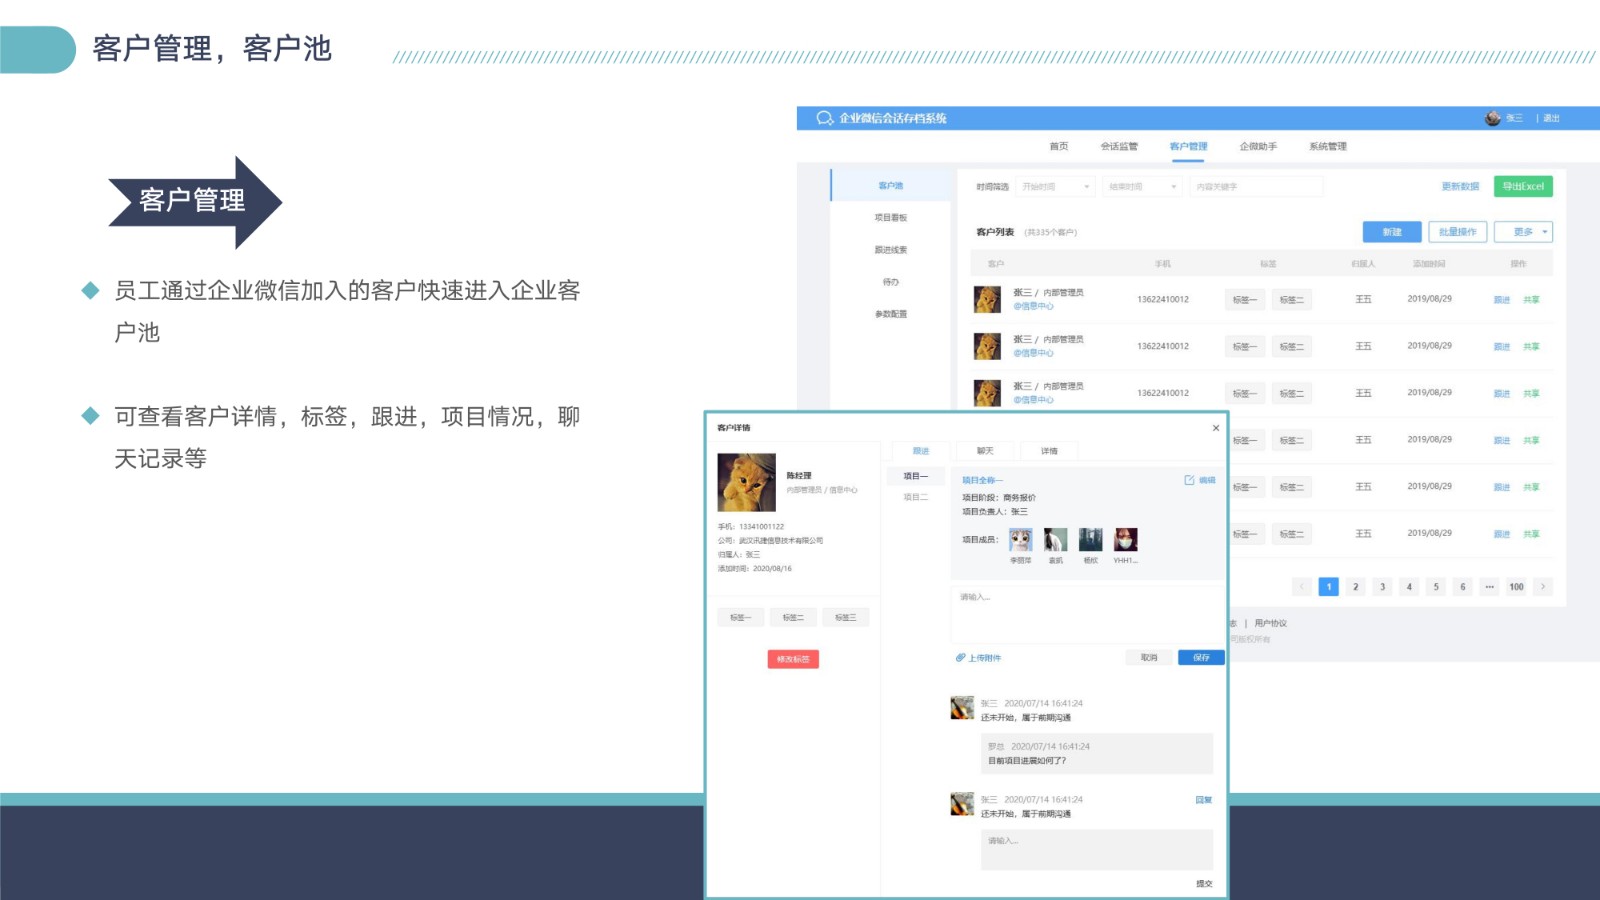Click 标签一 tag in the customer details dialog
1600x900 pixels.
click(741, 618)
